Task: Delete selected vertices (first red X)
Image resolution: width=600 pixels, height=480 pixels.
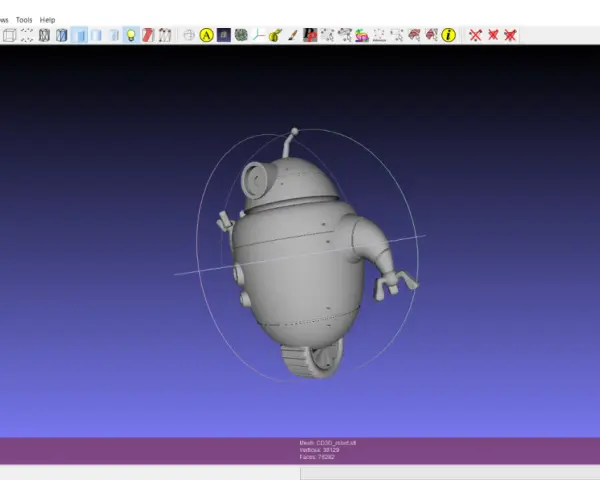Action: point(475,35)
